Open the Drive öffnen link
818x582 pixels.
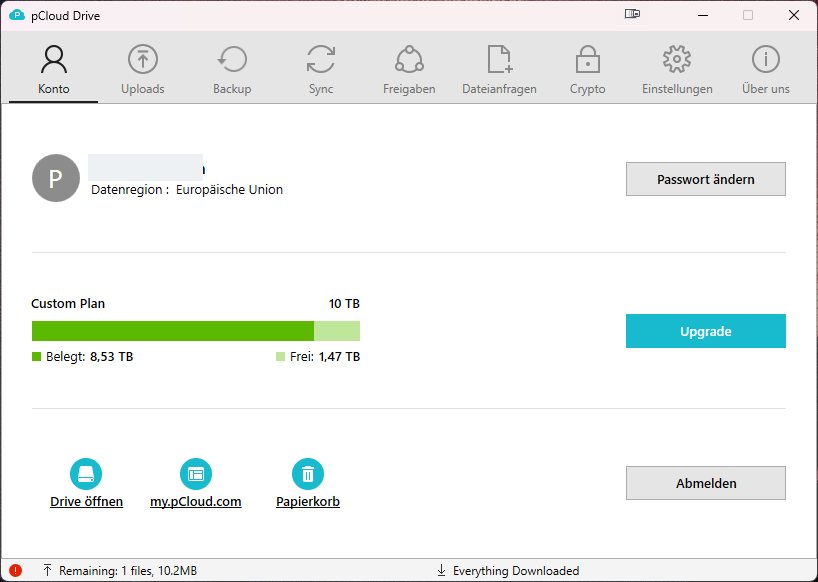pos(87,501)
